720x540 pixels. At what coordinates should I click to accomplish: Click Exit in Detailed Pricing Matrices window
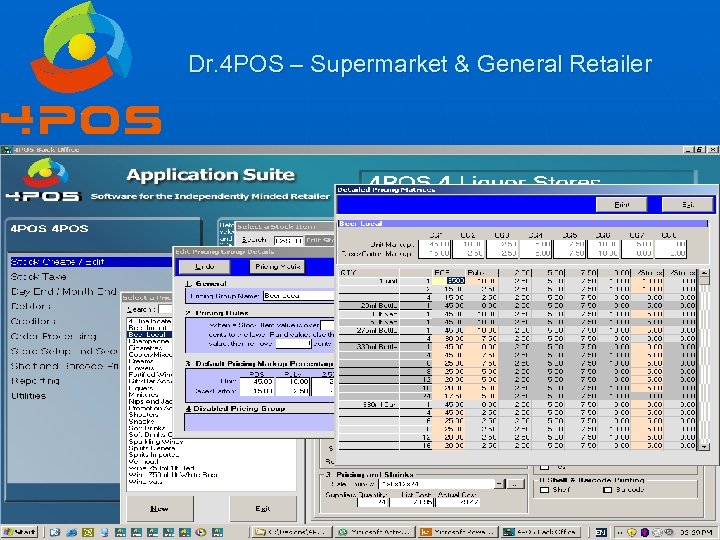tap(687, 205)
